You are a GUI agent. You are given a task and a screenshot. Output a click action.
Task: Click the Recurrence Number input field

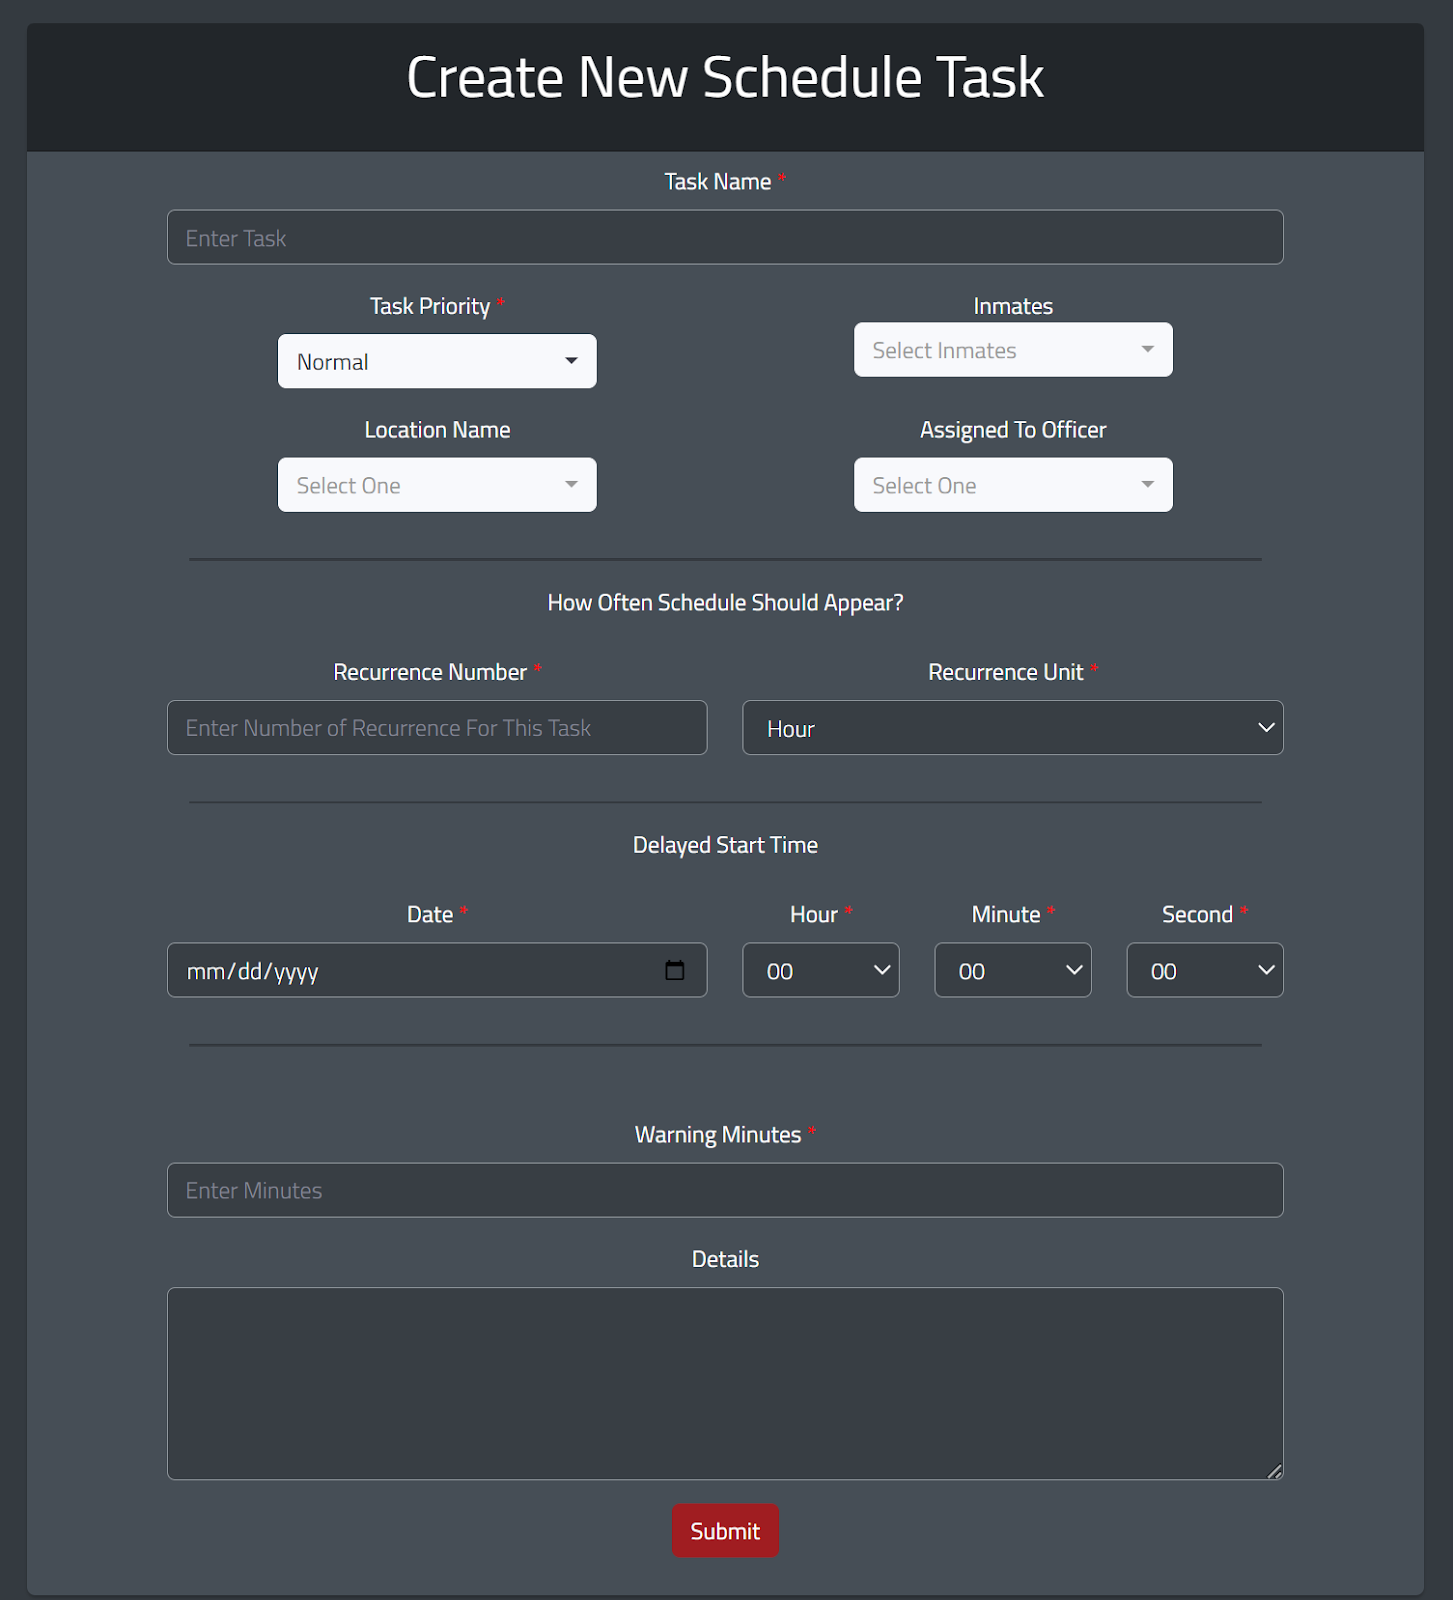pyautogui.click(x=437, y=728)
